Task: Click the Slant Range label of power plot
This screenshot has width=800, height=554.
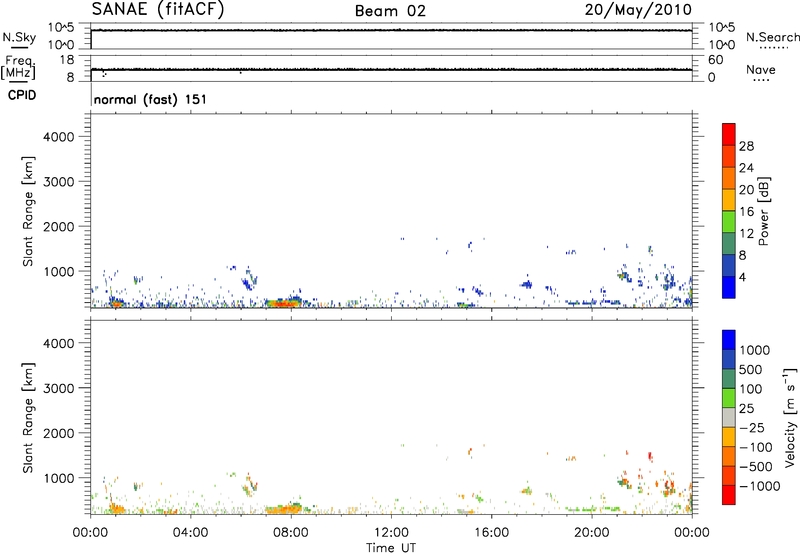Action: [x=28, y=211]
